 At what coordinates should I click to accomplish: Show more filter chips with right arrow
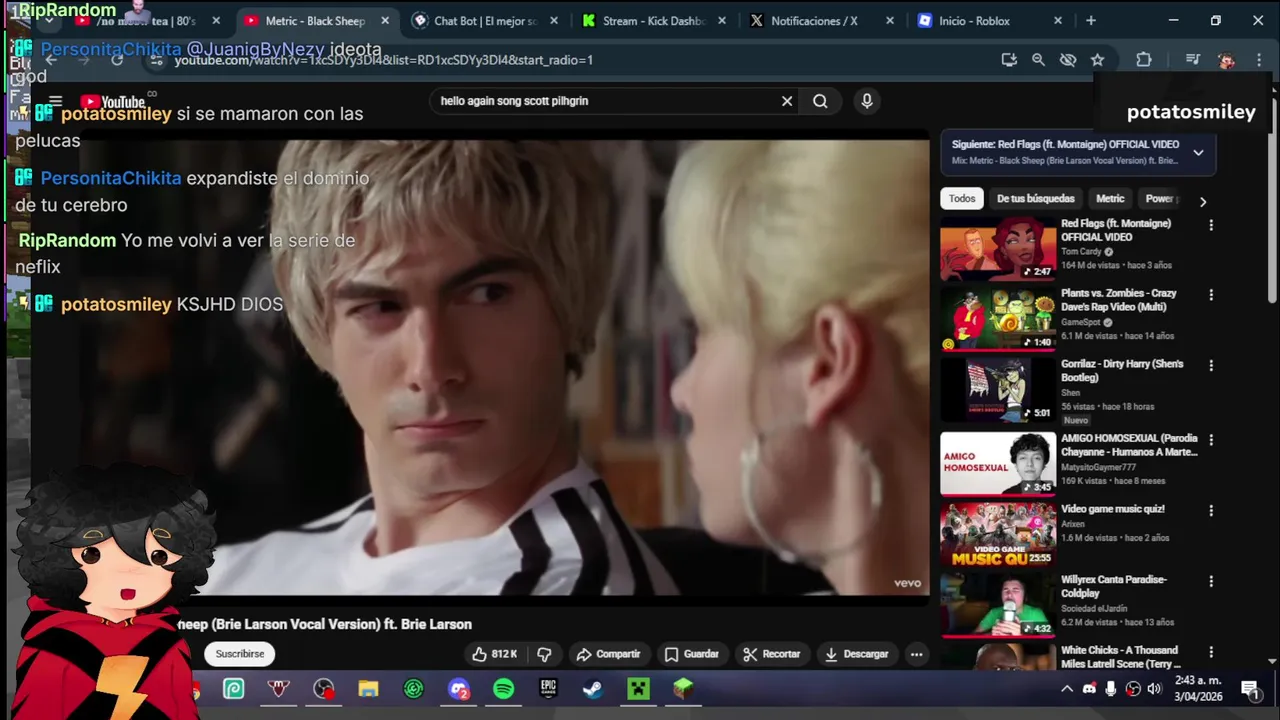point(1203,201)
